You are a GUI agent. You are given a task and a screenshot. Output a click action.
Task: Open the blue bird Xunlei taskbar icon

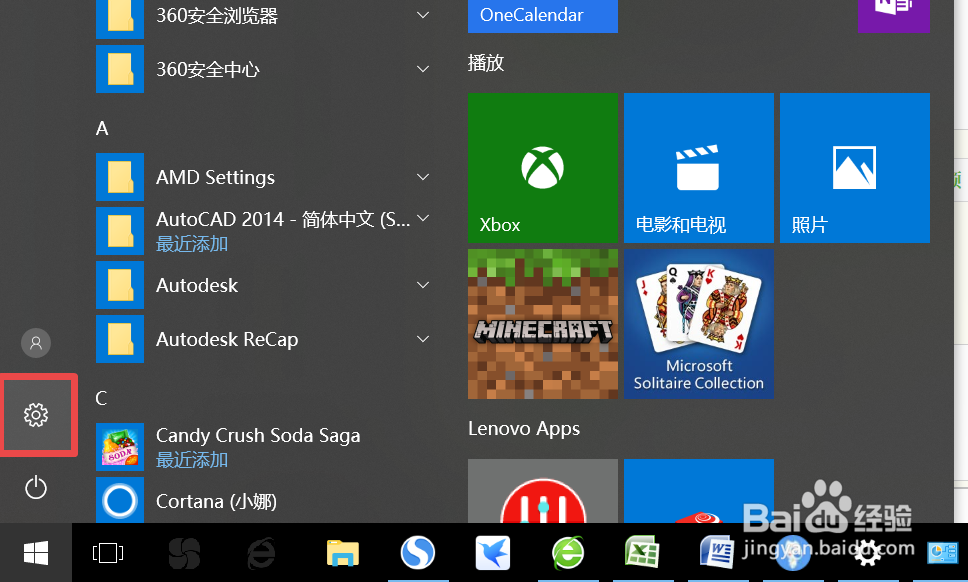tap(493, 552)
